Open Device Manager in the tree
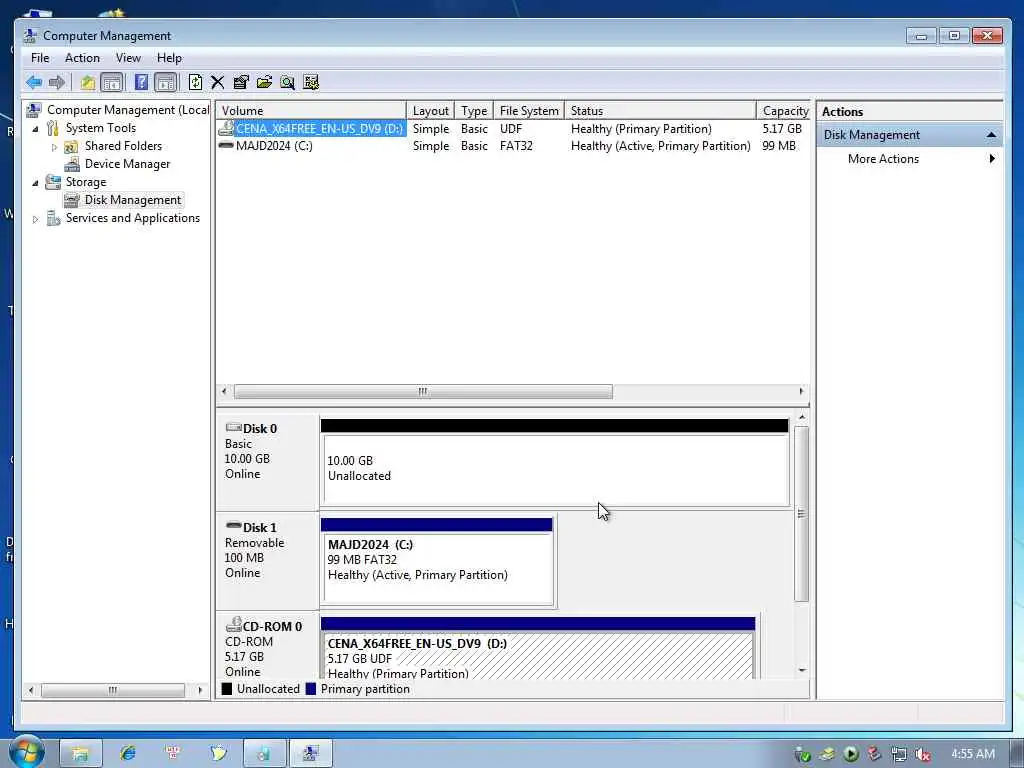The width and height of the screenshot is (1024, 768). [x=127, y=164]
